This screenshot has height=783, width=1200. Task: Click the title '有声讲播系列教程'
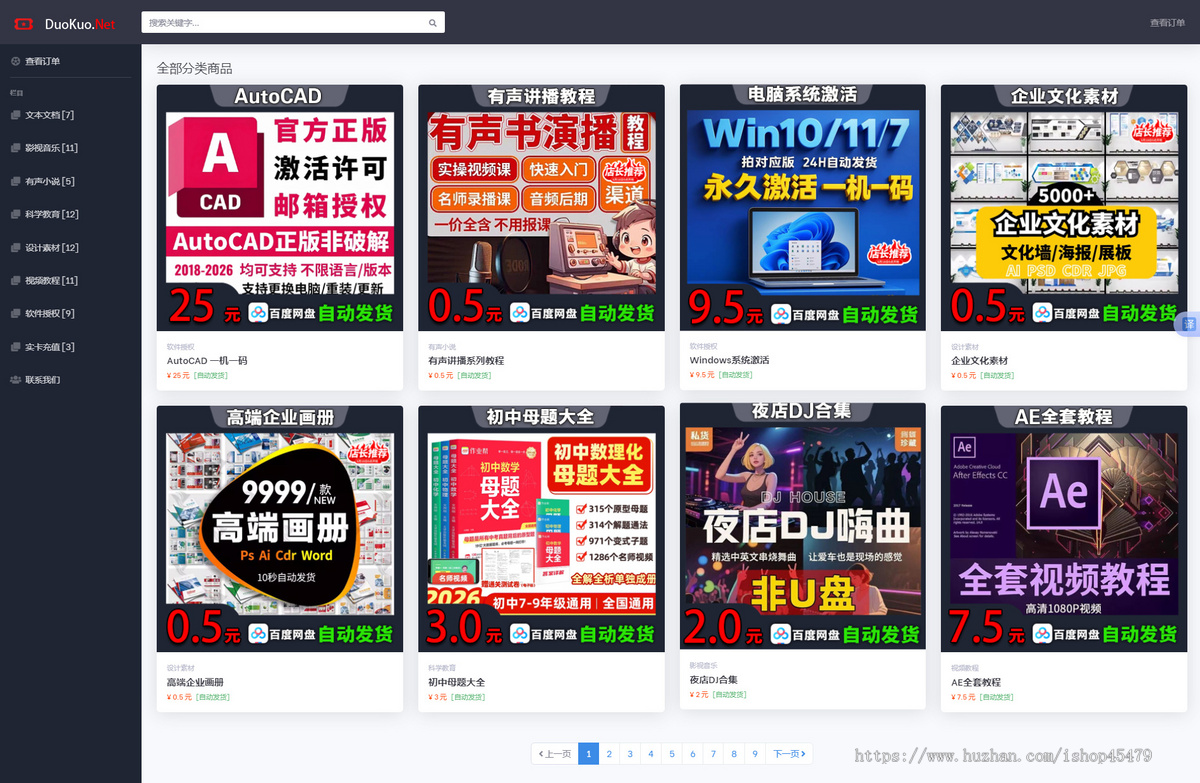(466, 360)
